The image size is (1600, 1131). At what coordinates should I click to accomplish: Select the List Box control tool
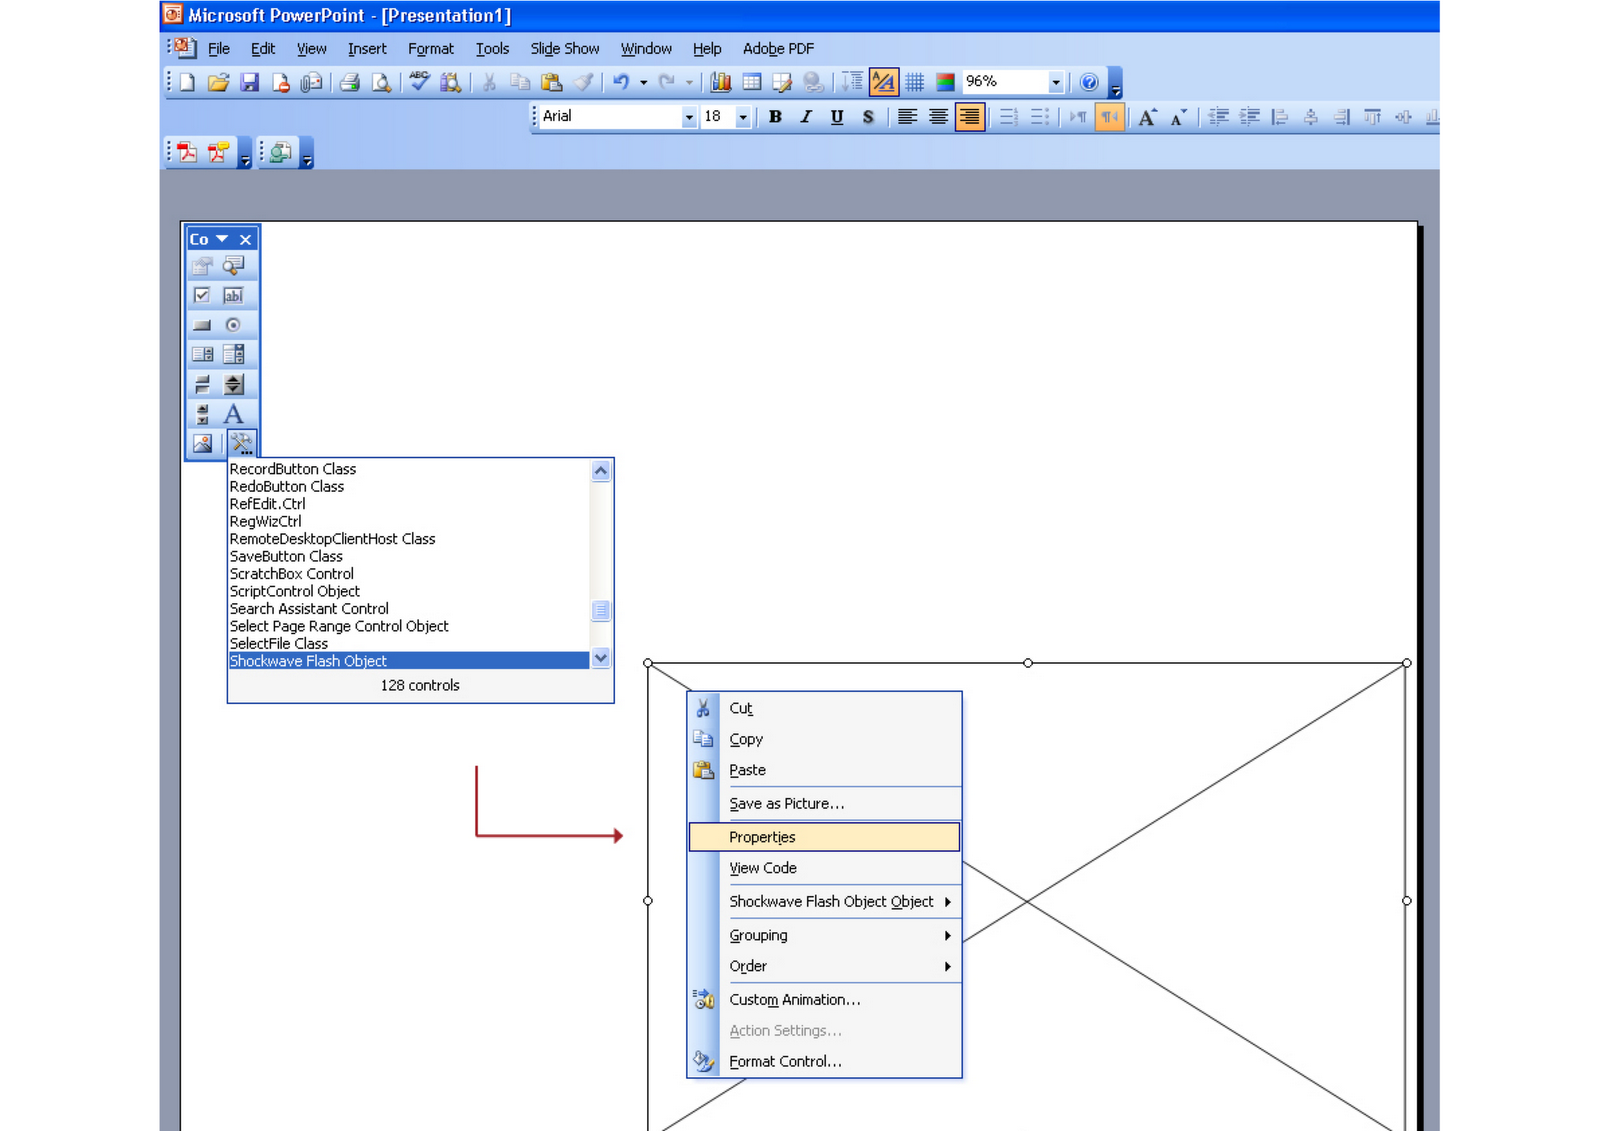pyautogui.click(x=202, y=354)
